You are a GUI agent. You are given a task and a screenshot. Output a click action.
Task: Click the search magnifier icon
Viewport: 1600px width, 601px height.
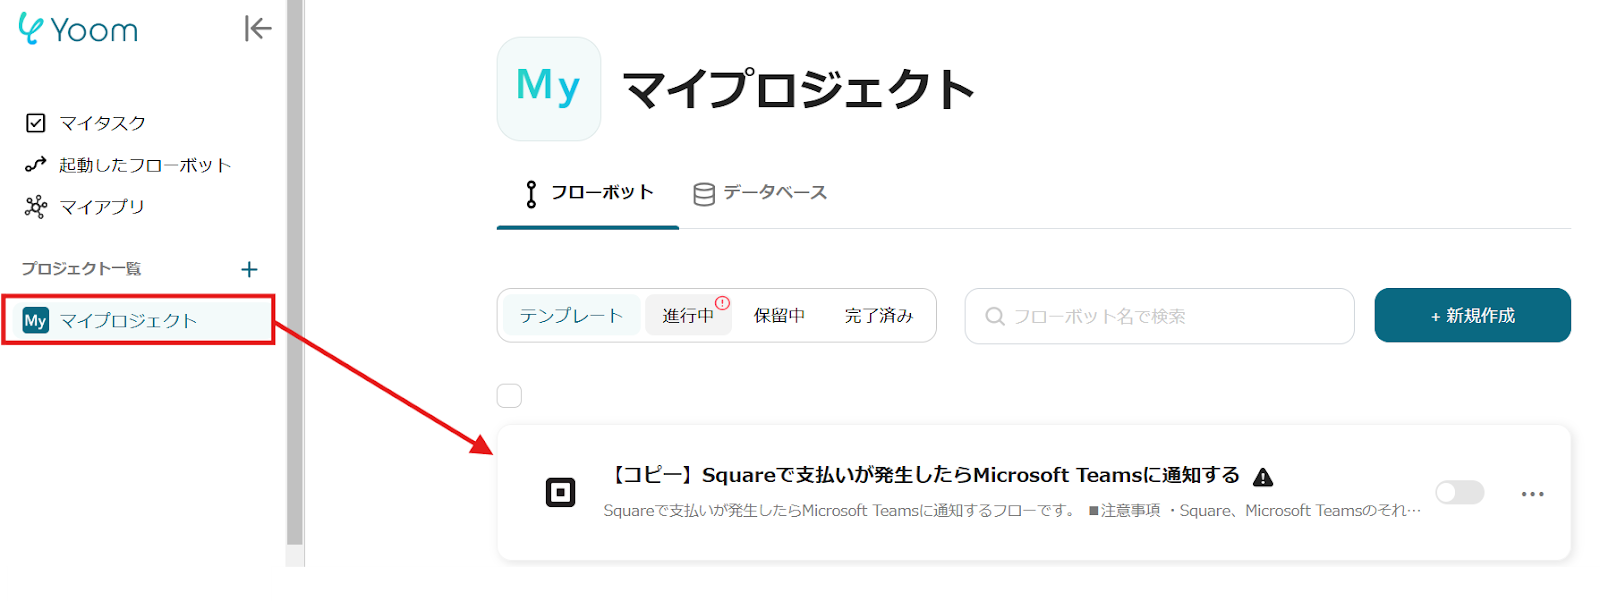coord(995,316)
